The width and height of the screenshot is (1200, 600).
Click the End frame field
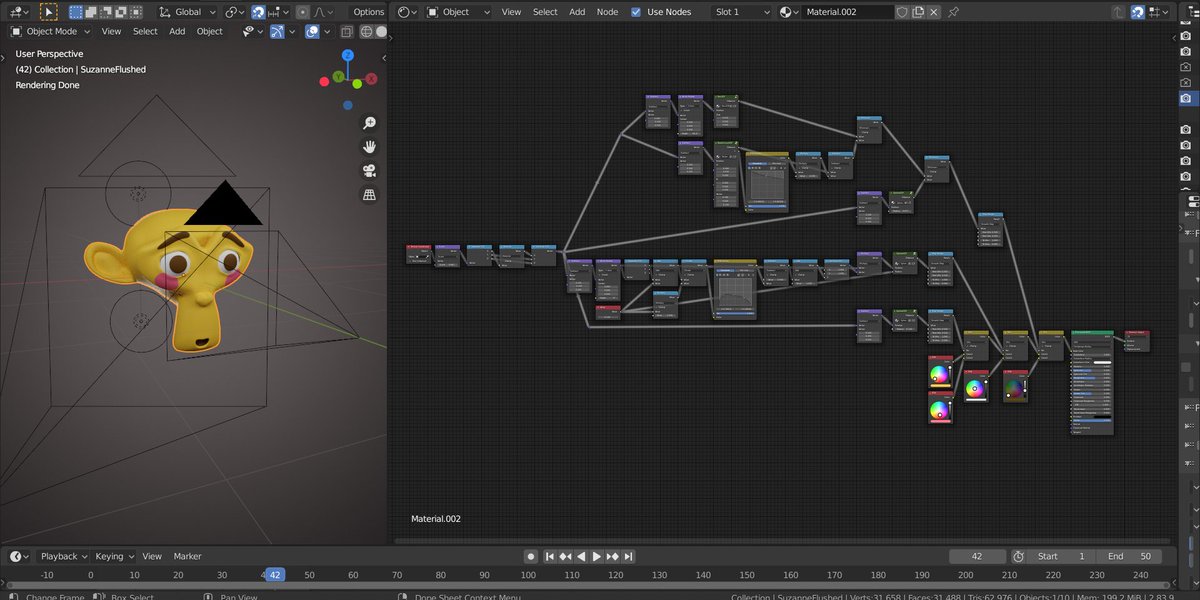point(1130,556)
